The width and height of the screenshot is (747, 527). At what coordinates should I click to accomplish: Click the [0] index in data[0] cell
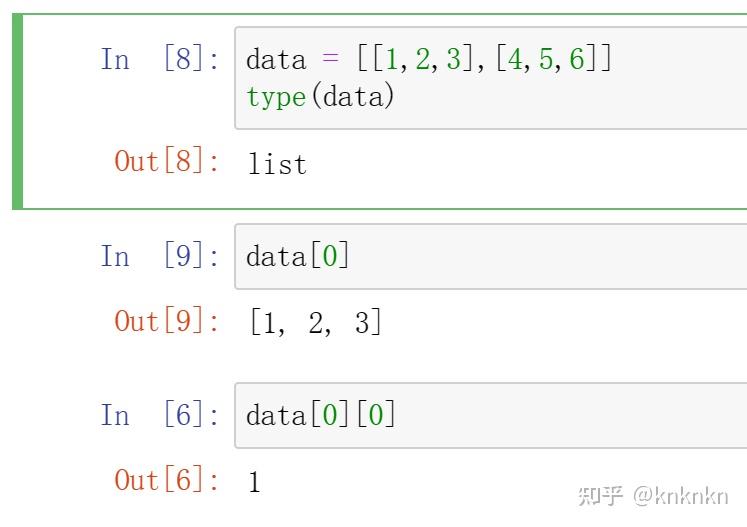[x=330, y=255]
